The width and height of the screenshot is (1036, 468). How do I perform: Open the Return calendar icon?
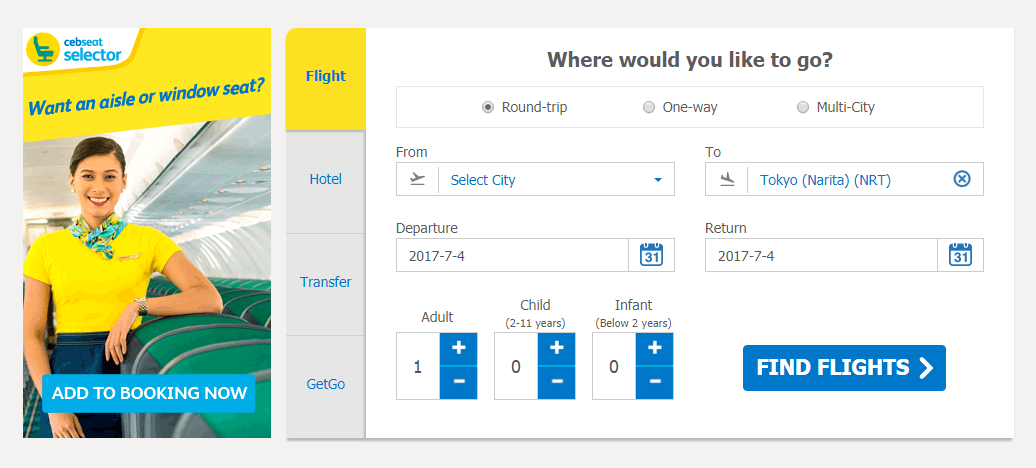click(961, 255)
